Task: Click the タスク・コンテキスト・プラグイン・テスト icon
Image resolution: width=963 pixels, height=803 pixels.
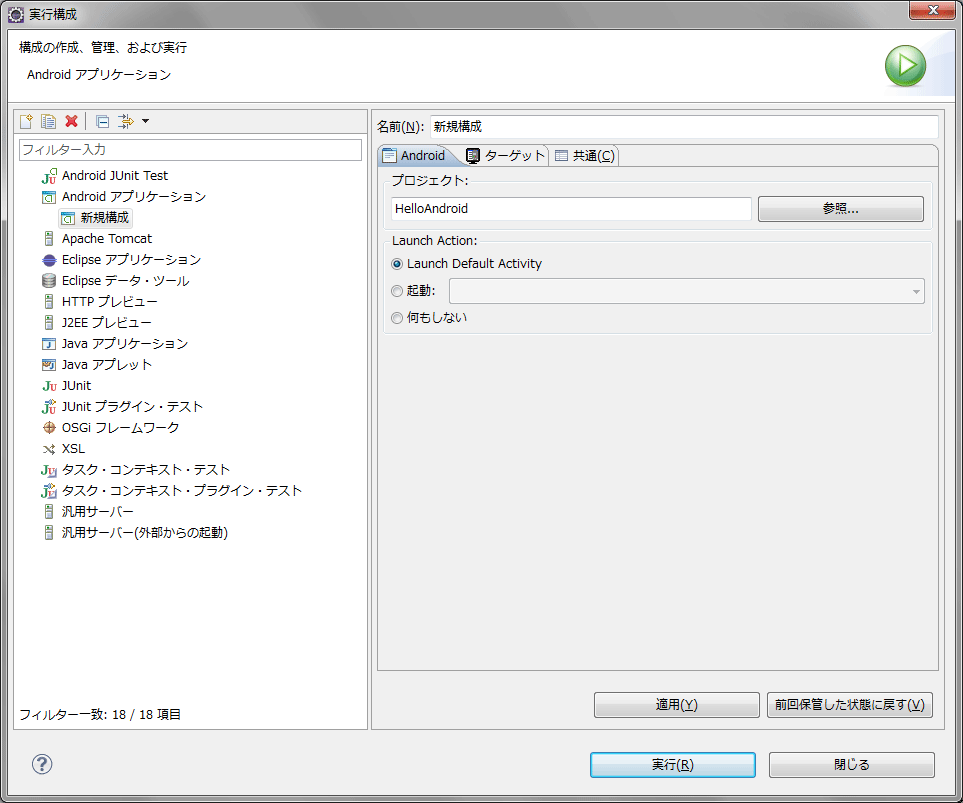Action: tap(49, 491)
